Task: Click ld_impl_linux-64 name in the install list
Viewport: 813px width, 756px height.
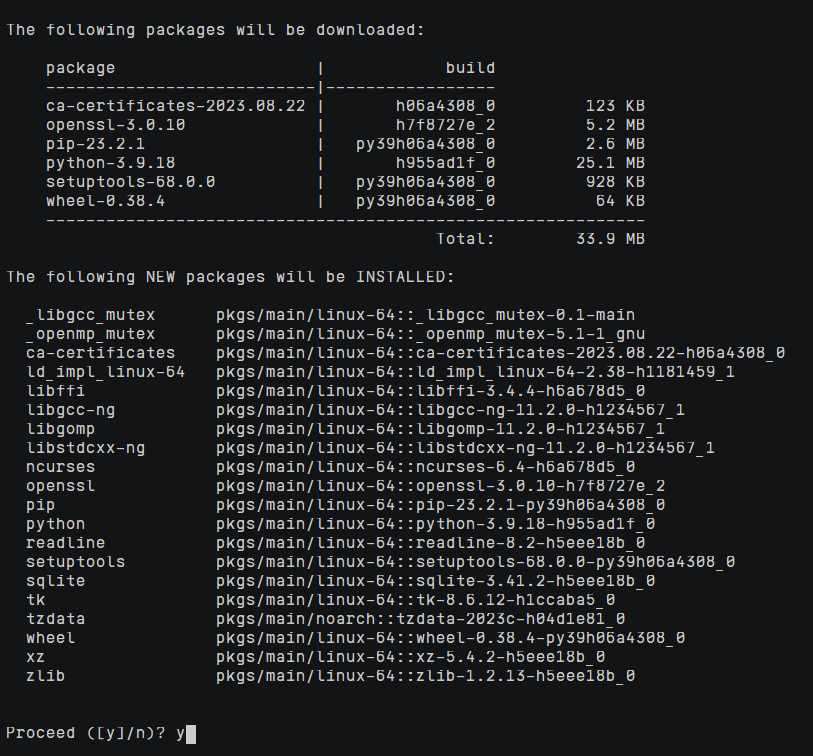Action: pos(105,372)
